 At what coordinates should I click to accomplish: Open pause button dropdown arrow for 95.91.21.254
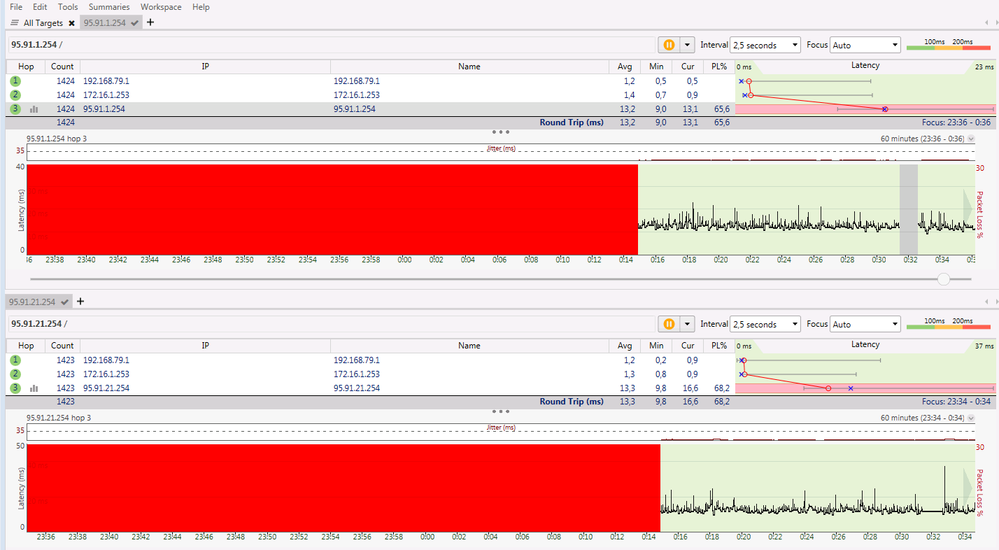tap(687, 324)
